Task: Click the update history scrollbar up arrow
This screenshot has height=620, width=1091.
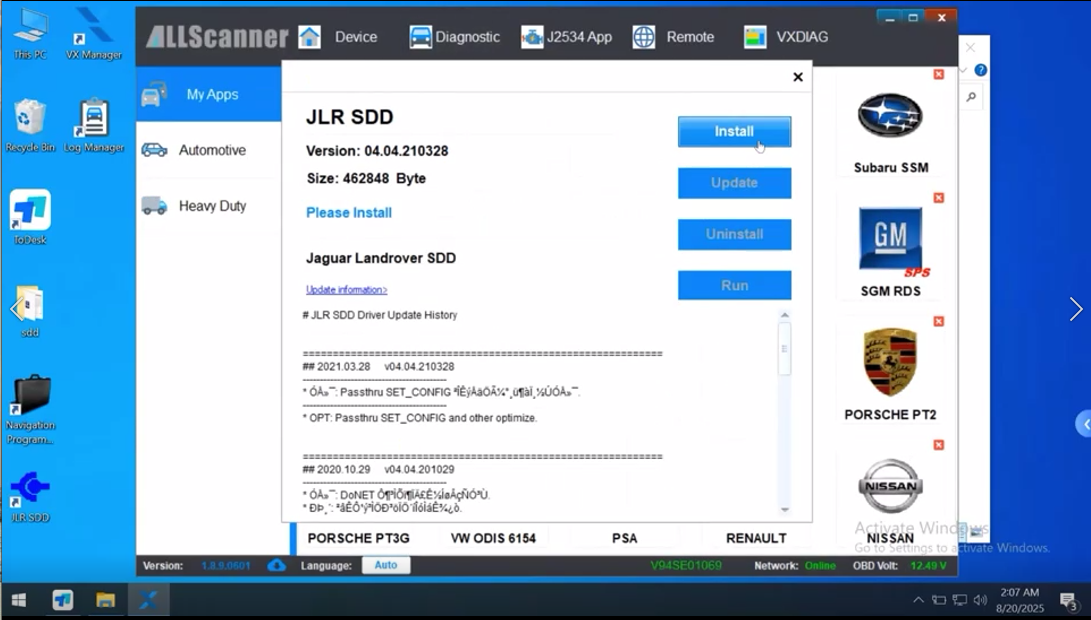Action: 785,315
